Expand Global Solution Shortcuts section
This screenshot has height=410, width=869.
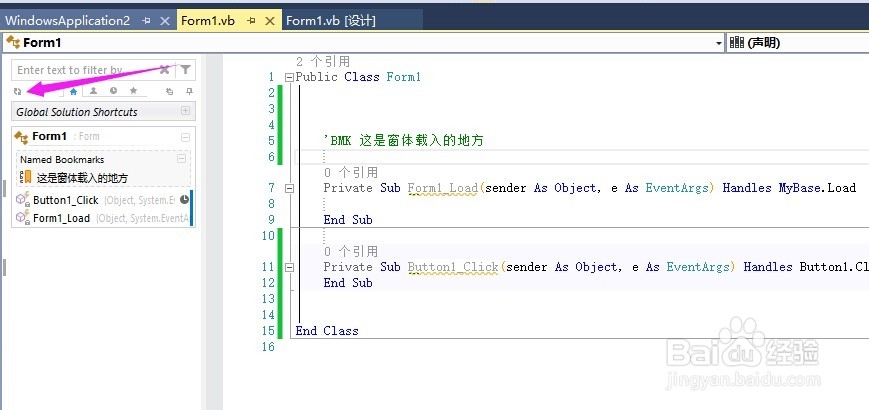(186, 111)
